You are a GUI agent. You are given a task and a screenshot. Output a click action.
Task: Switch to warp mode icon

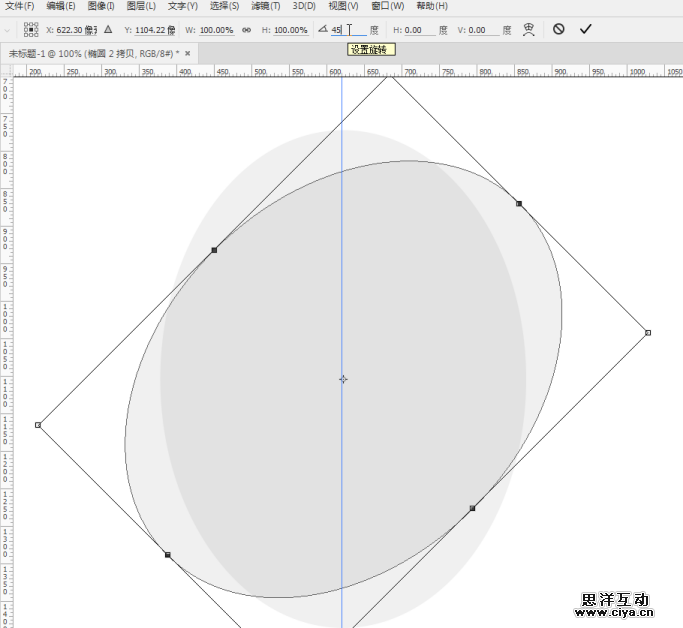(x=529, y=30)
